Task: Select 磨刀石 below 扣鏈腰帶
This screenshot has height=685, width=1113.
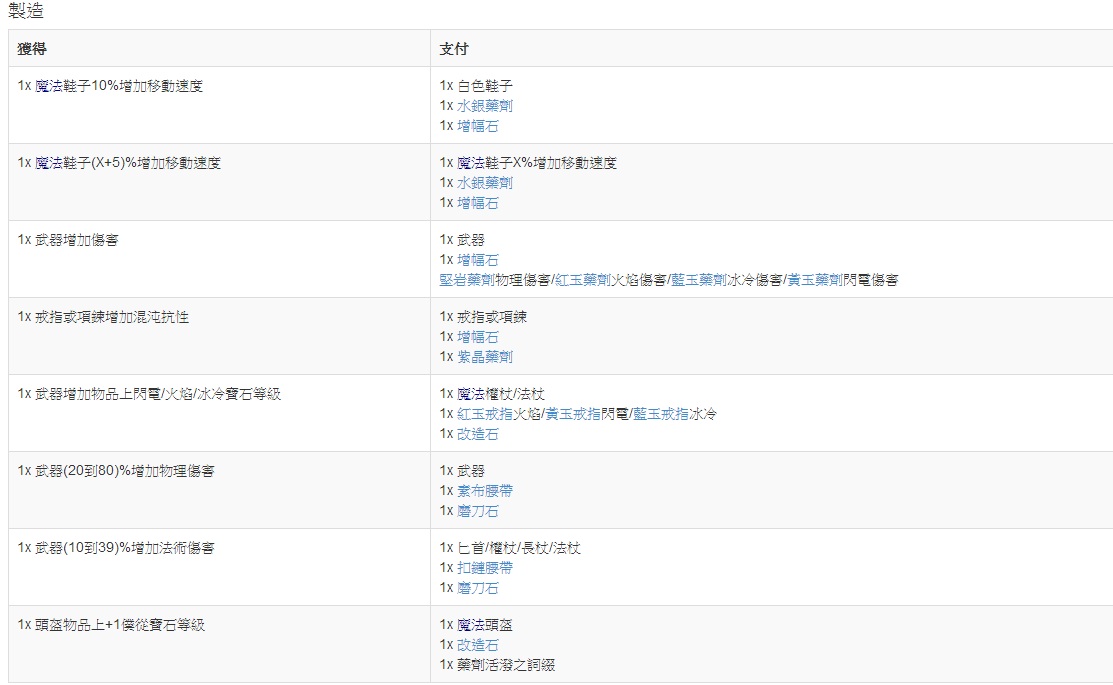Action: (477, 588)
